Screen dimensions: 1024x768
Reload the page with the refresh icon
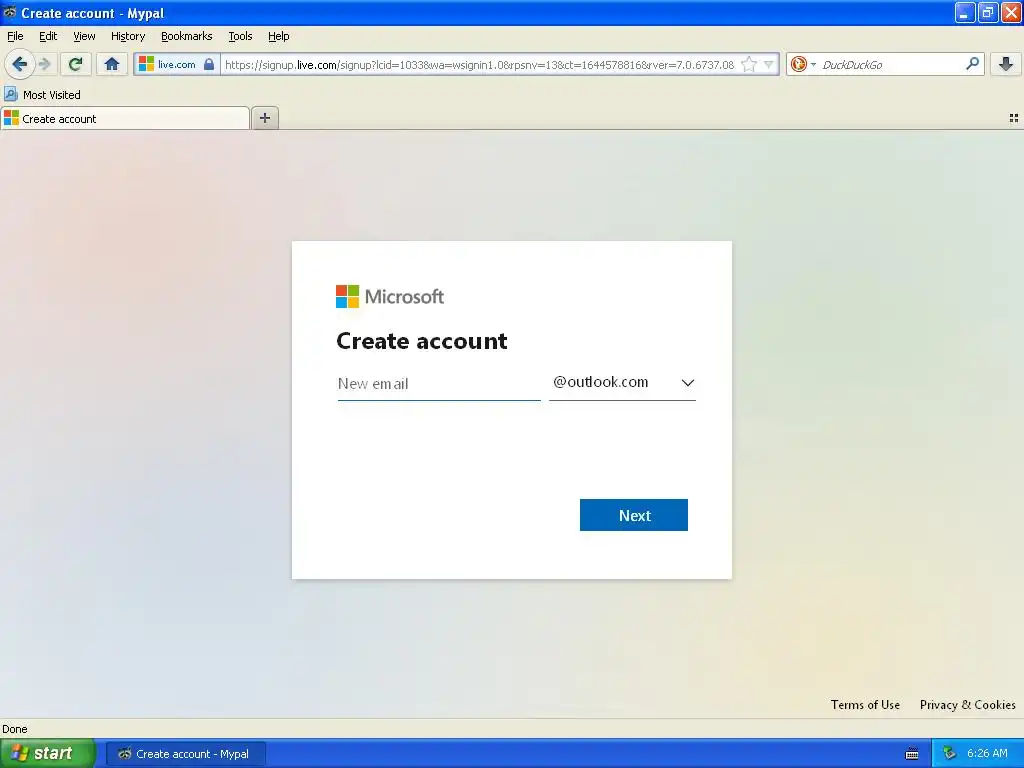click(x=76, y=64)
